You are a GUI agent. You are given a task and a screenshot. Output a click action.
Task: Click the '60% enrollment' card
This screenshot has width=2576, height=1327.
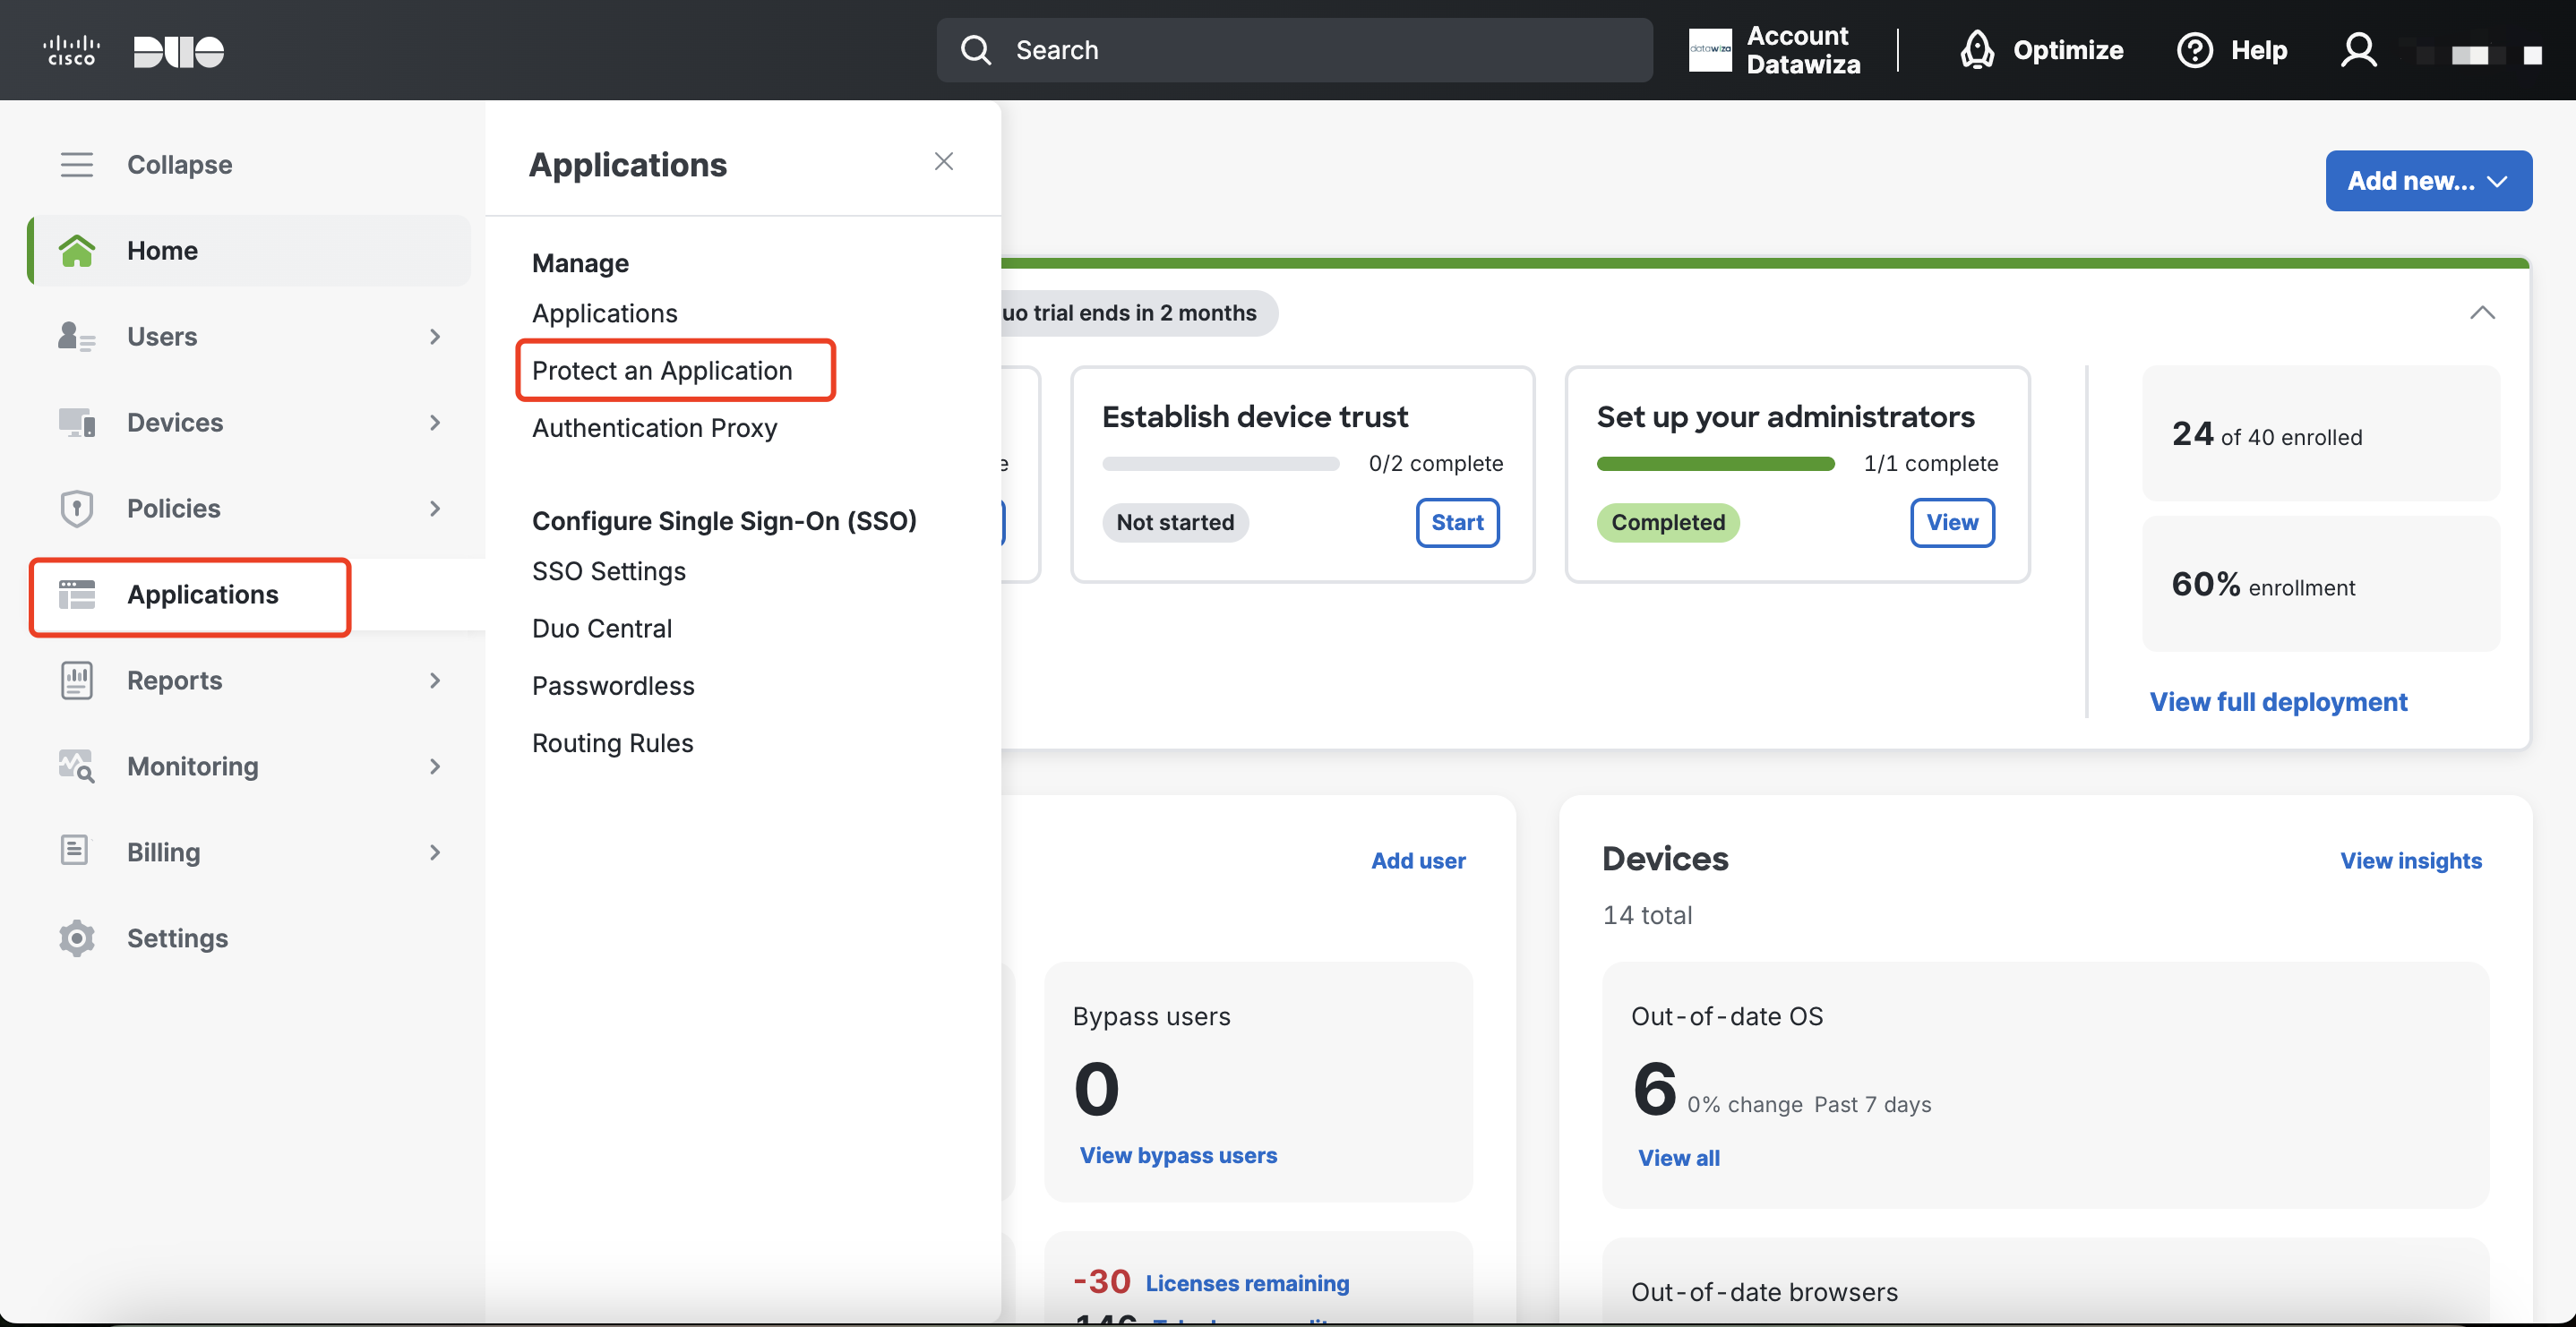[2320, 584]
